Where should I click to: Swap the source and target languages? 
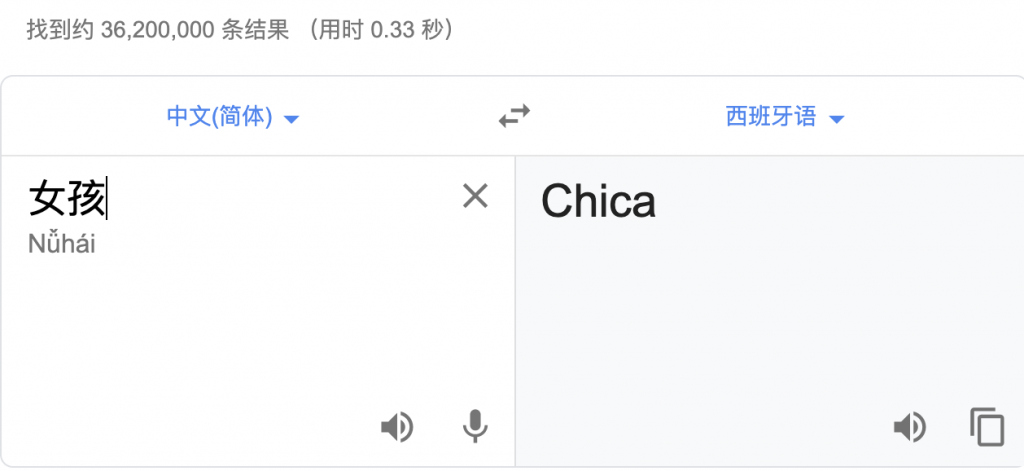[x=514, y=117]
